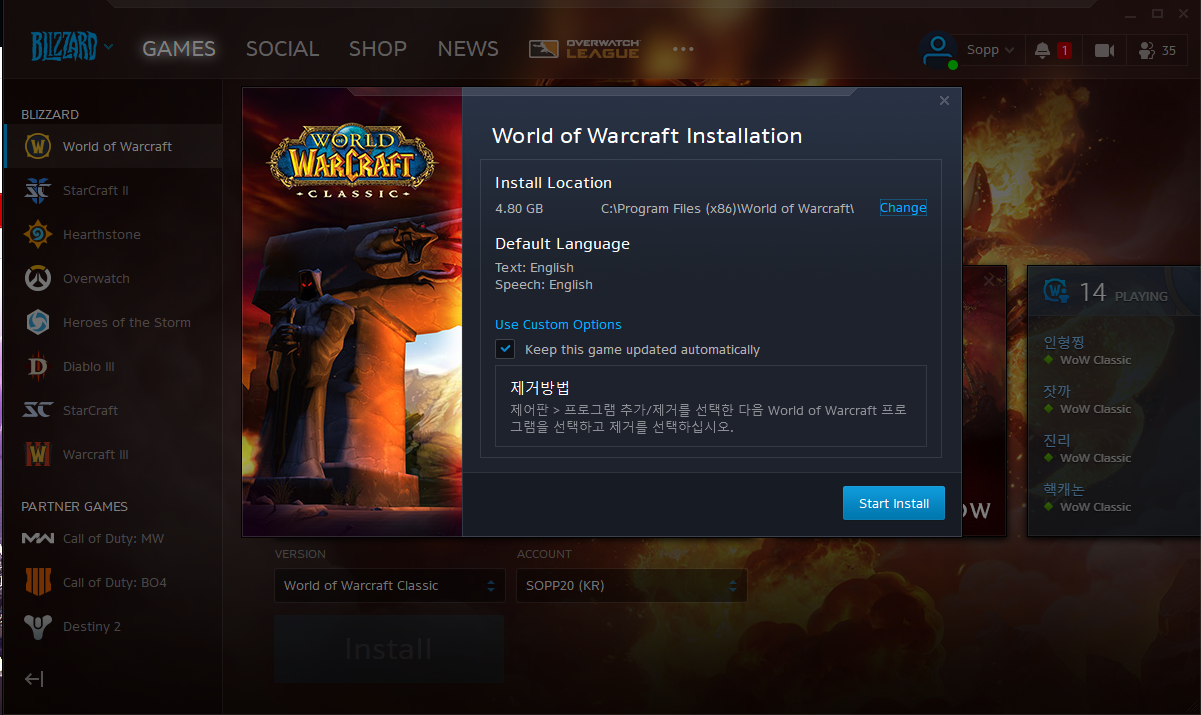This screenshot has height=715, width=1201.
Task: Select the Hearthstone game icon
Action: coord(37,234)
